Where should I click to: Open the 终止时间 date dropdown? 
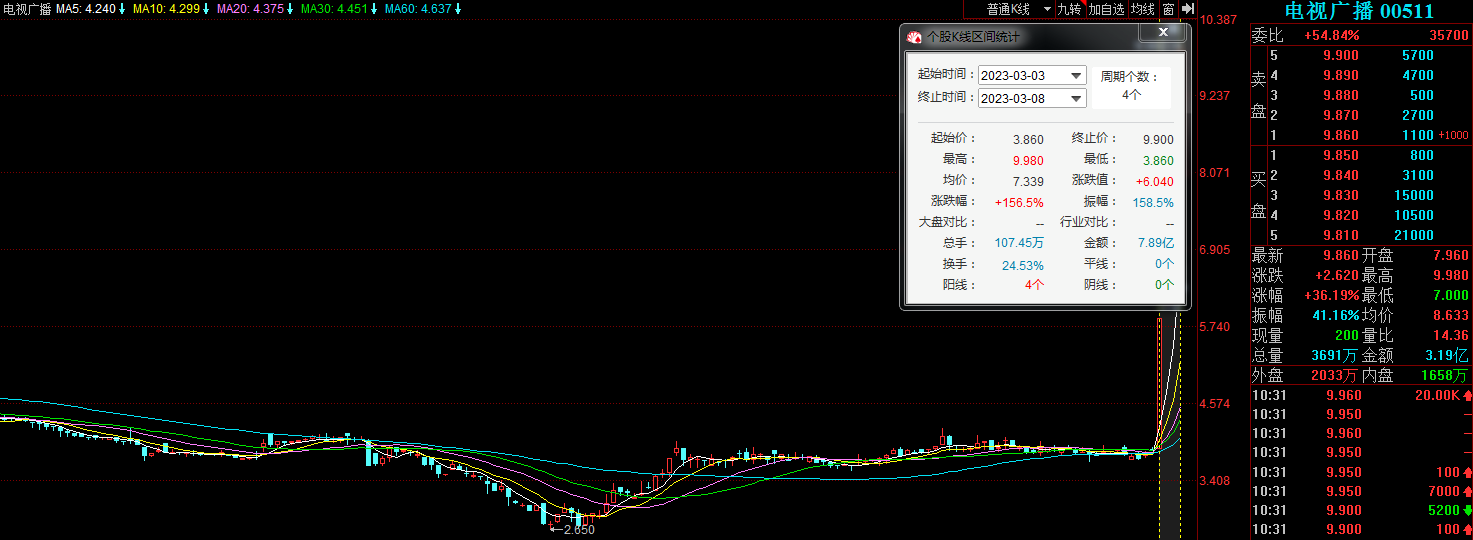click(1076, 98)
